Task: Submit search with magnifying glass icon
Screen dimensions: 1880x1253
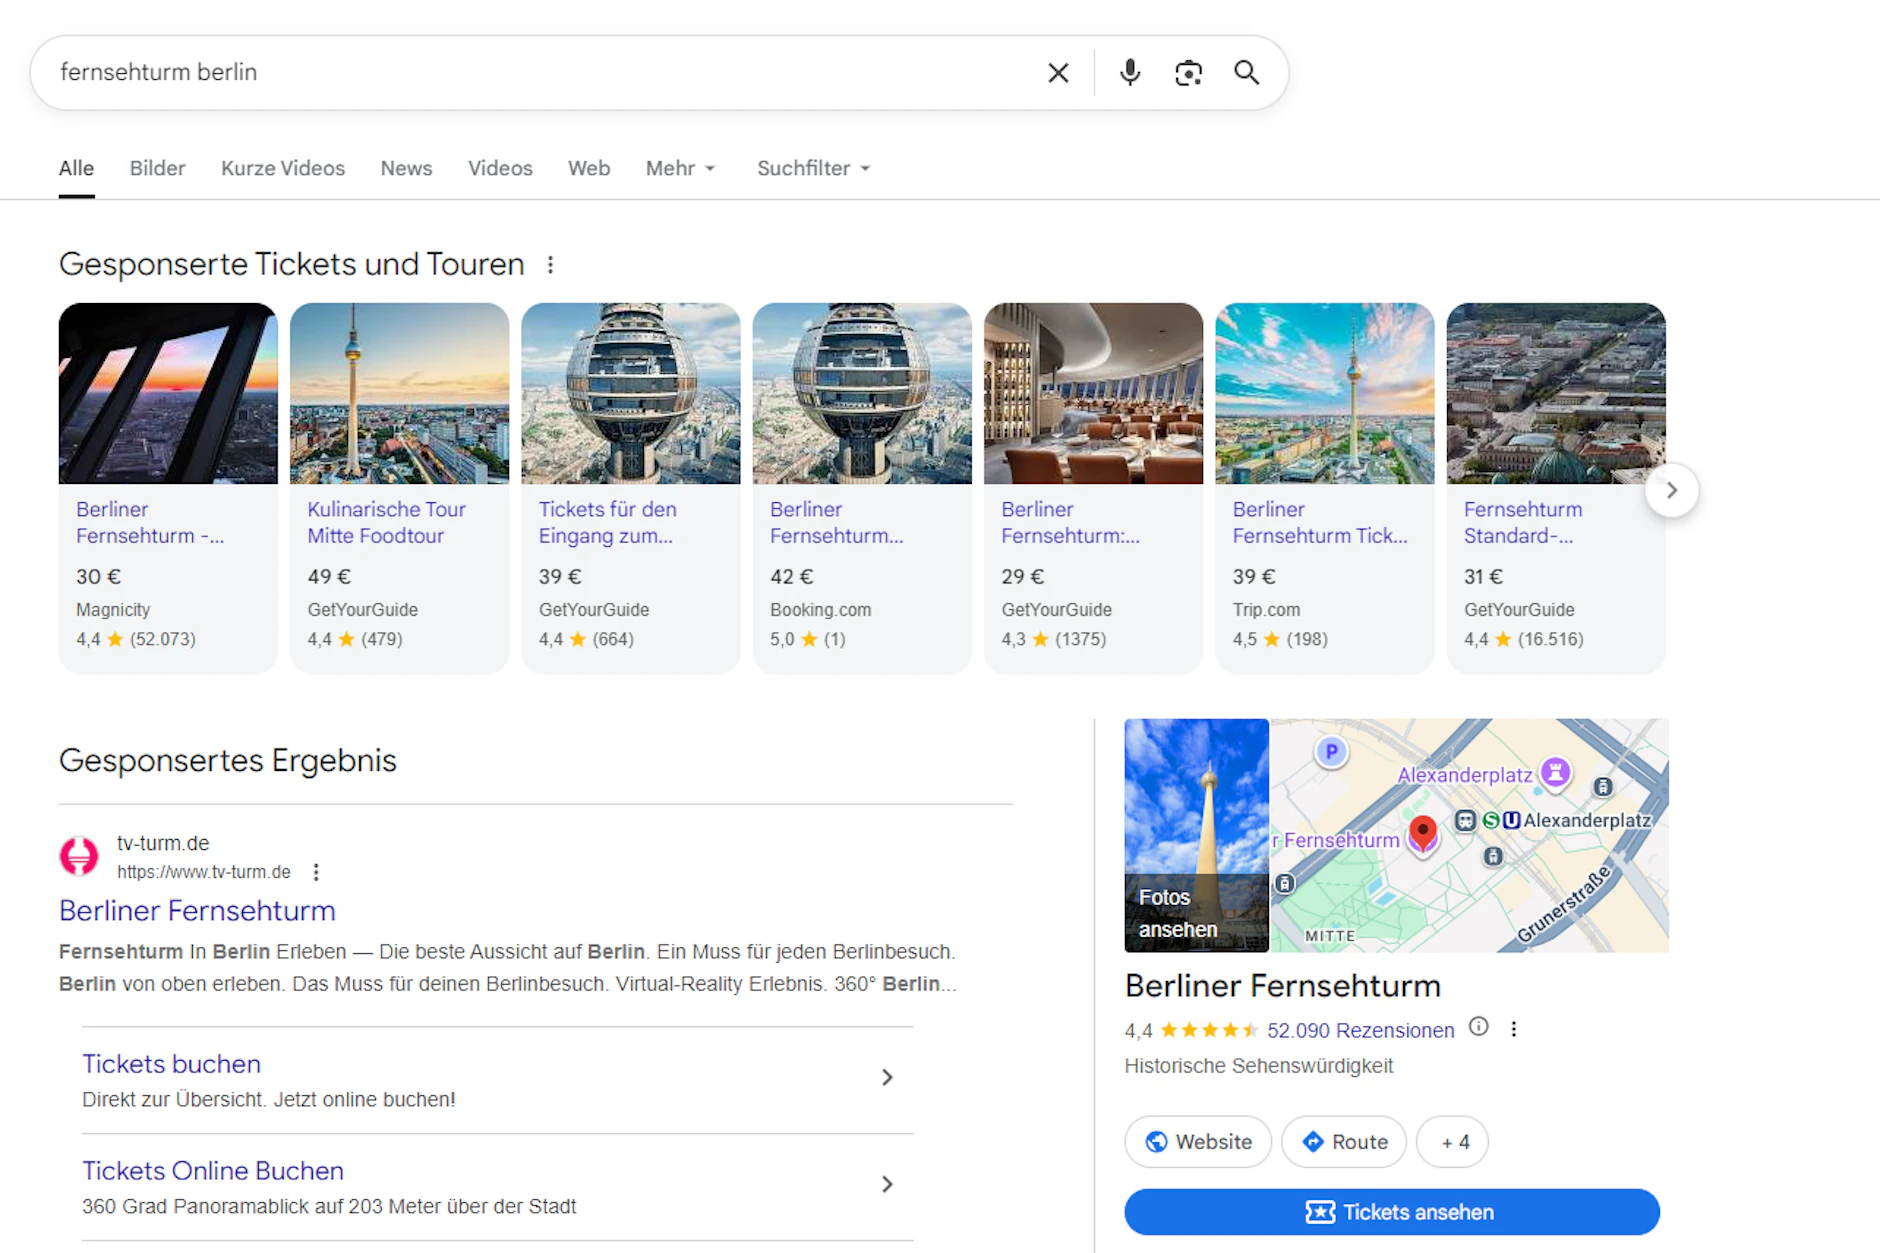Action: tap(1246, 73)
